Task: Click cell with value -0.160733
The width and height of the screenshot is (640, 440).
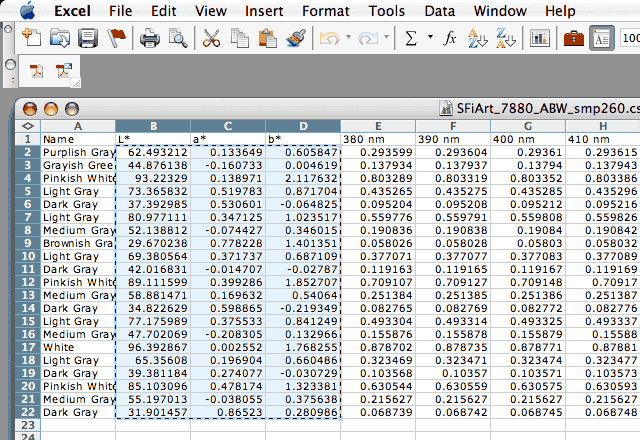Action: click(228, 165)
